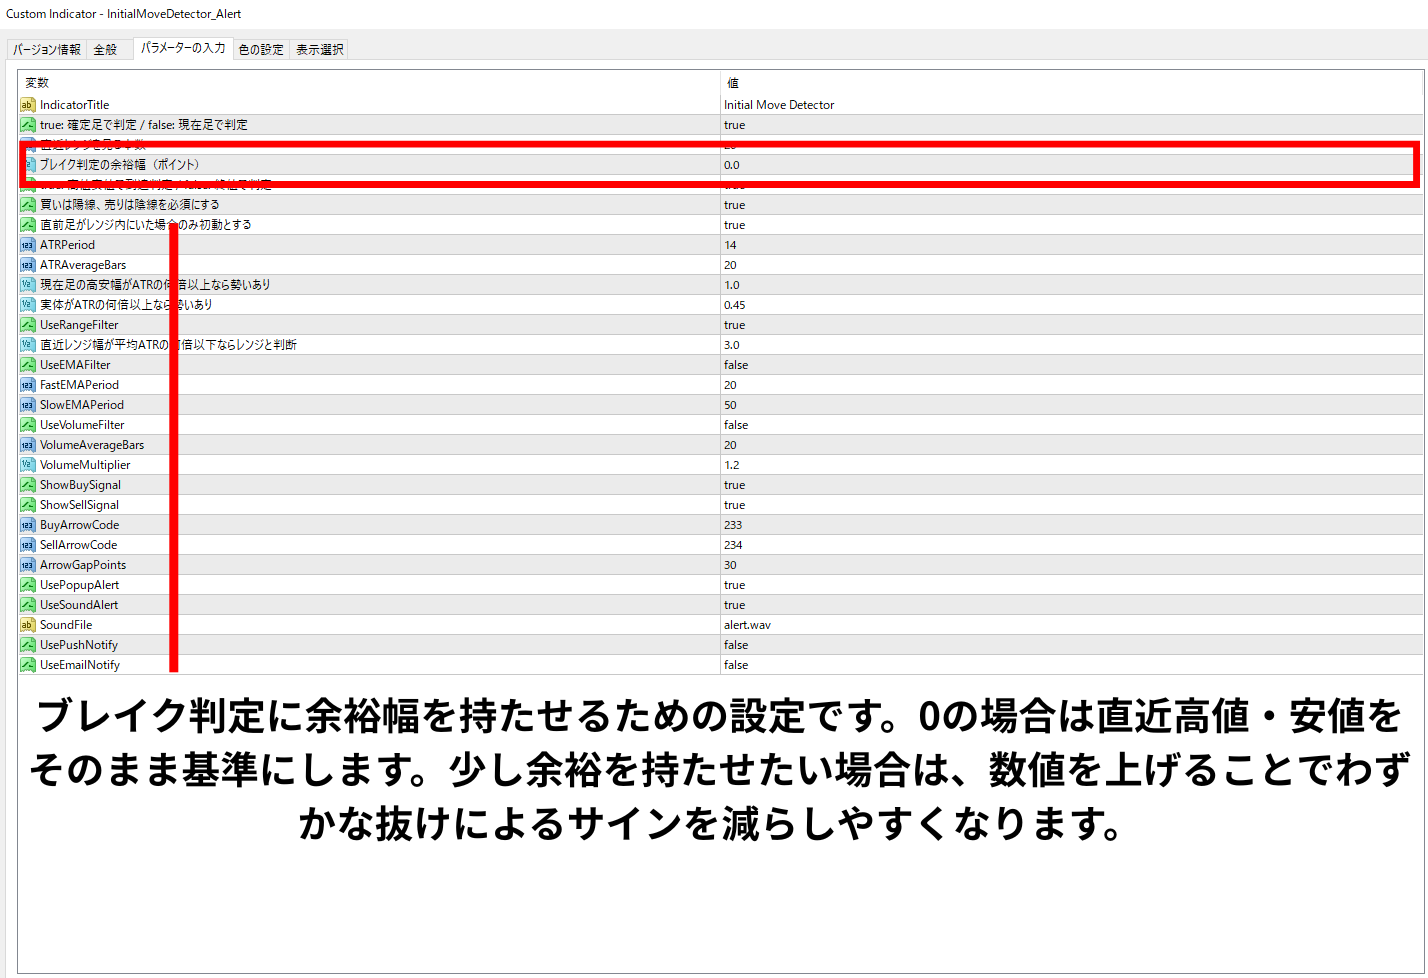Viewport: 1428px width, 978px height.
Task: Click the UseEmailNotify boolean type icon
Action: point(28,665)
